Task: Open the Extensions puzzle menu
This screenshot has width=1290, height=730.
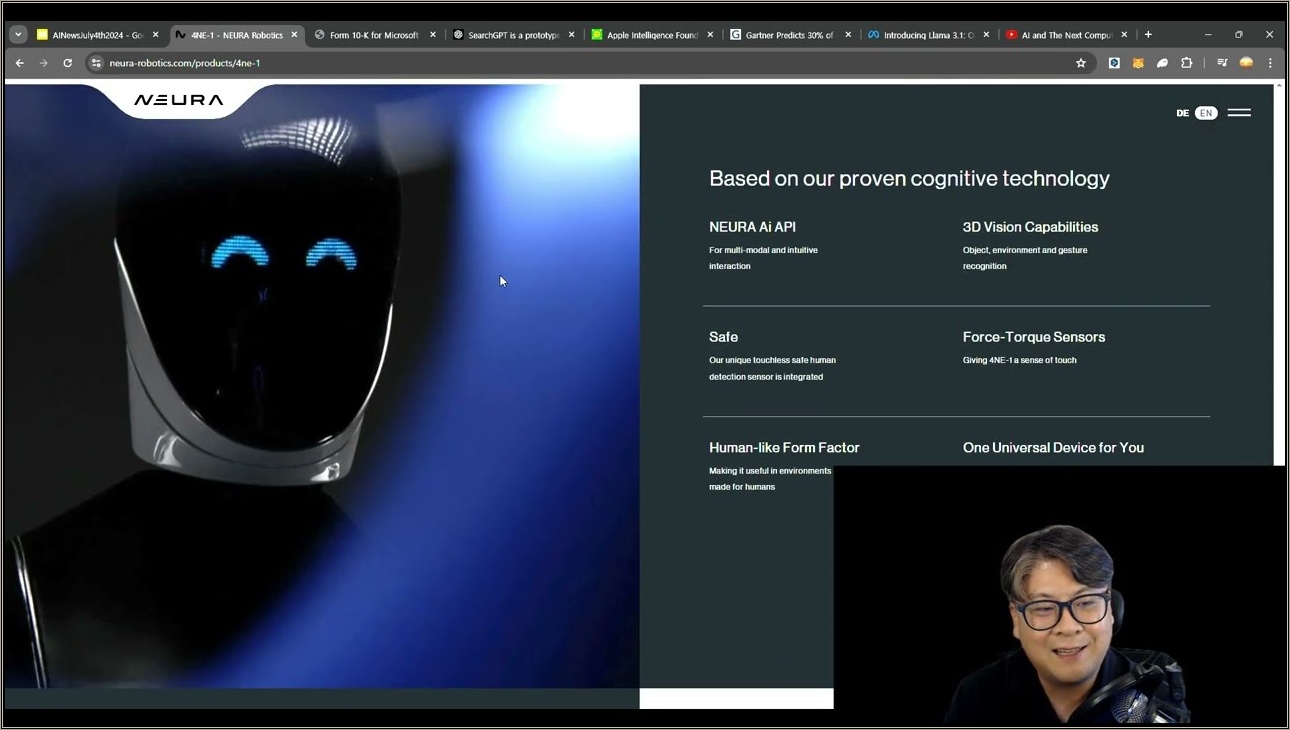Action: [1187, 63]
